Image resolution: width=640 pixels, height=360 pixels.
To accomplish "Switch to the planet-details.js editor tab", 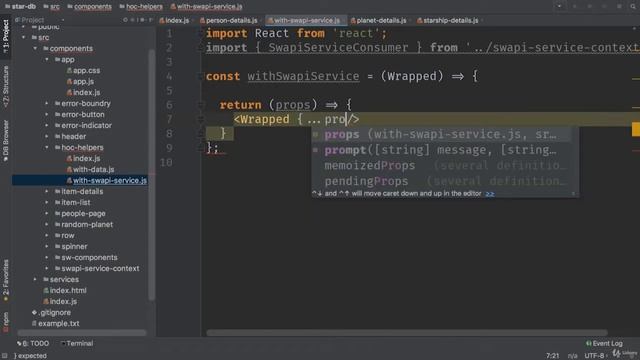I will [x=378, y=20].
